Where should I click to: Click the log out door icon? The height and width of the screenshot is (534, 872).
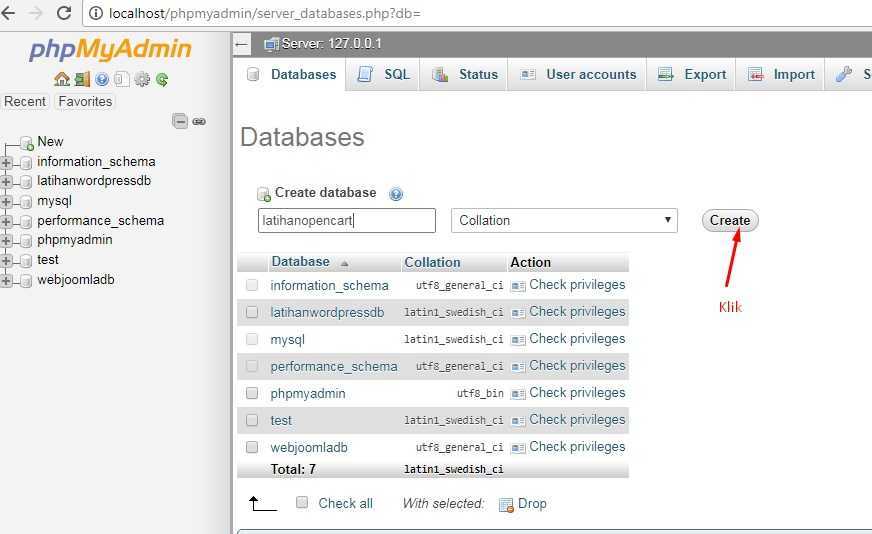(82, 79)
